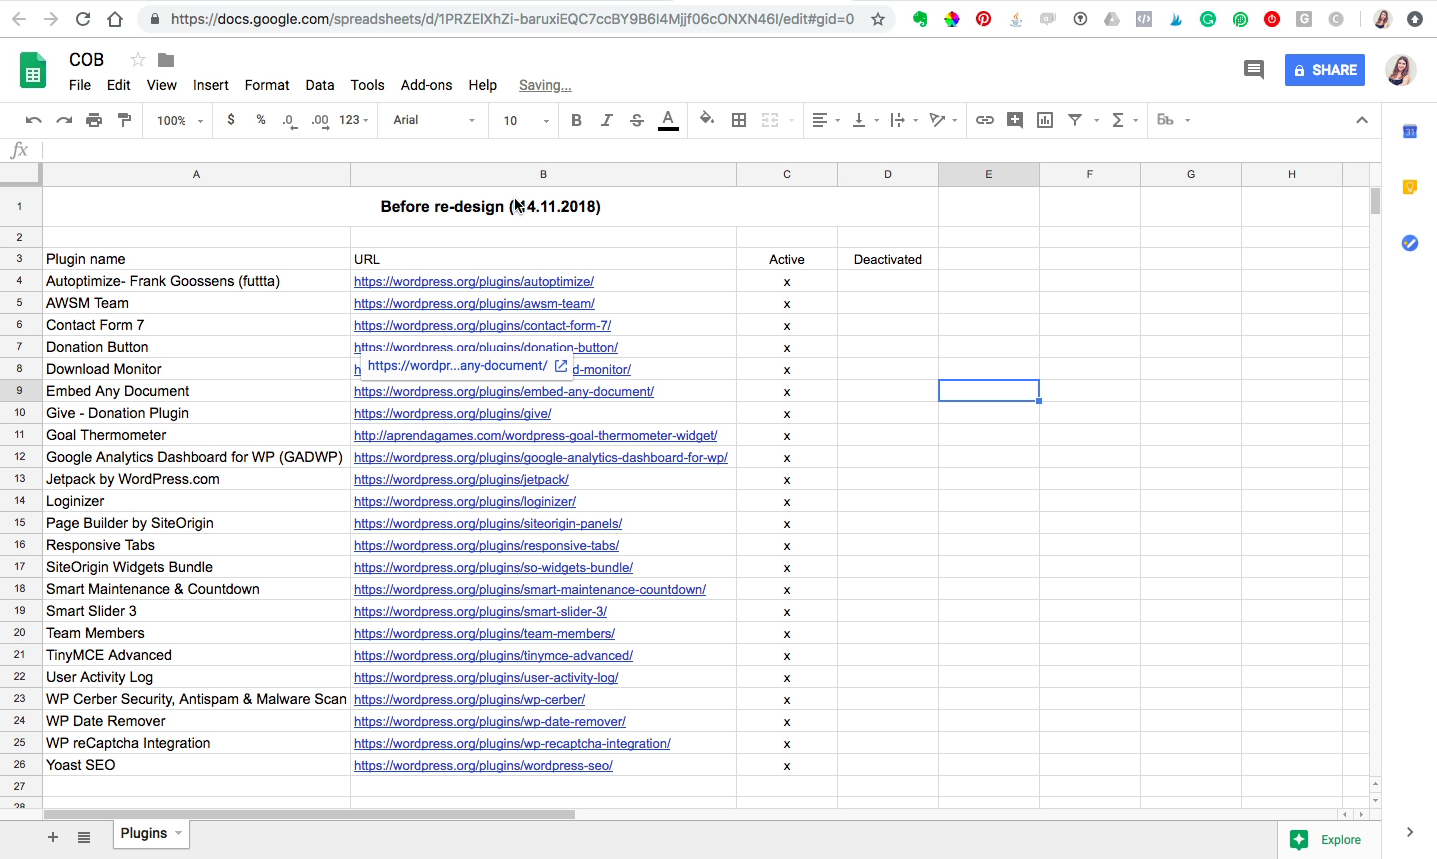Open the Data menu

(x=320, y=85)
